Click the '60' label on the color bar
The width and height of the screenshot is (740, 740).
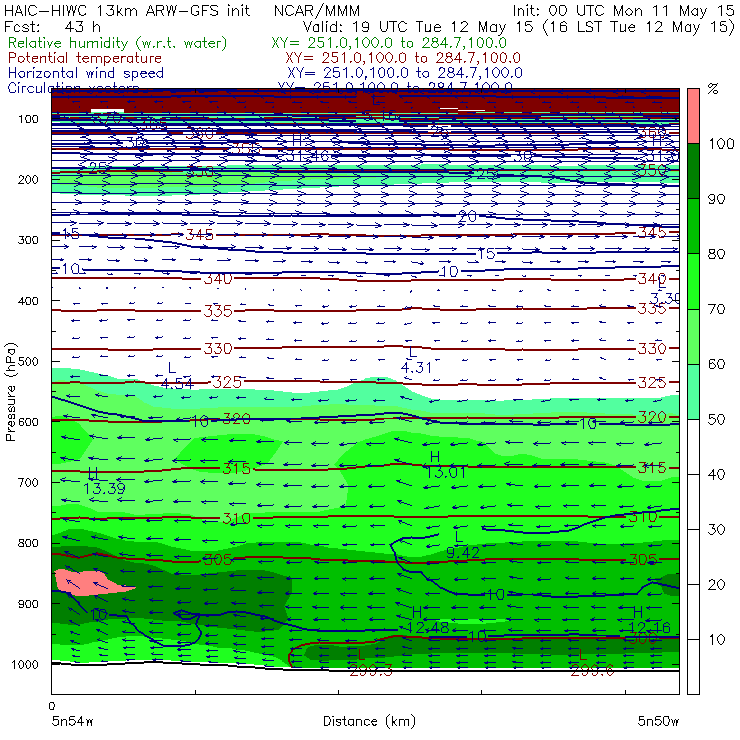[717, 364]
